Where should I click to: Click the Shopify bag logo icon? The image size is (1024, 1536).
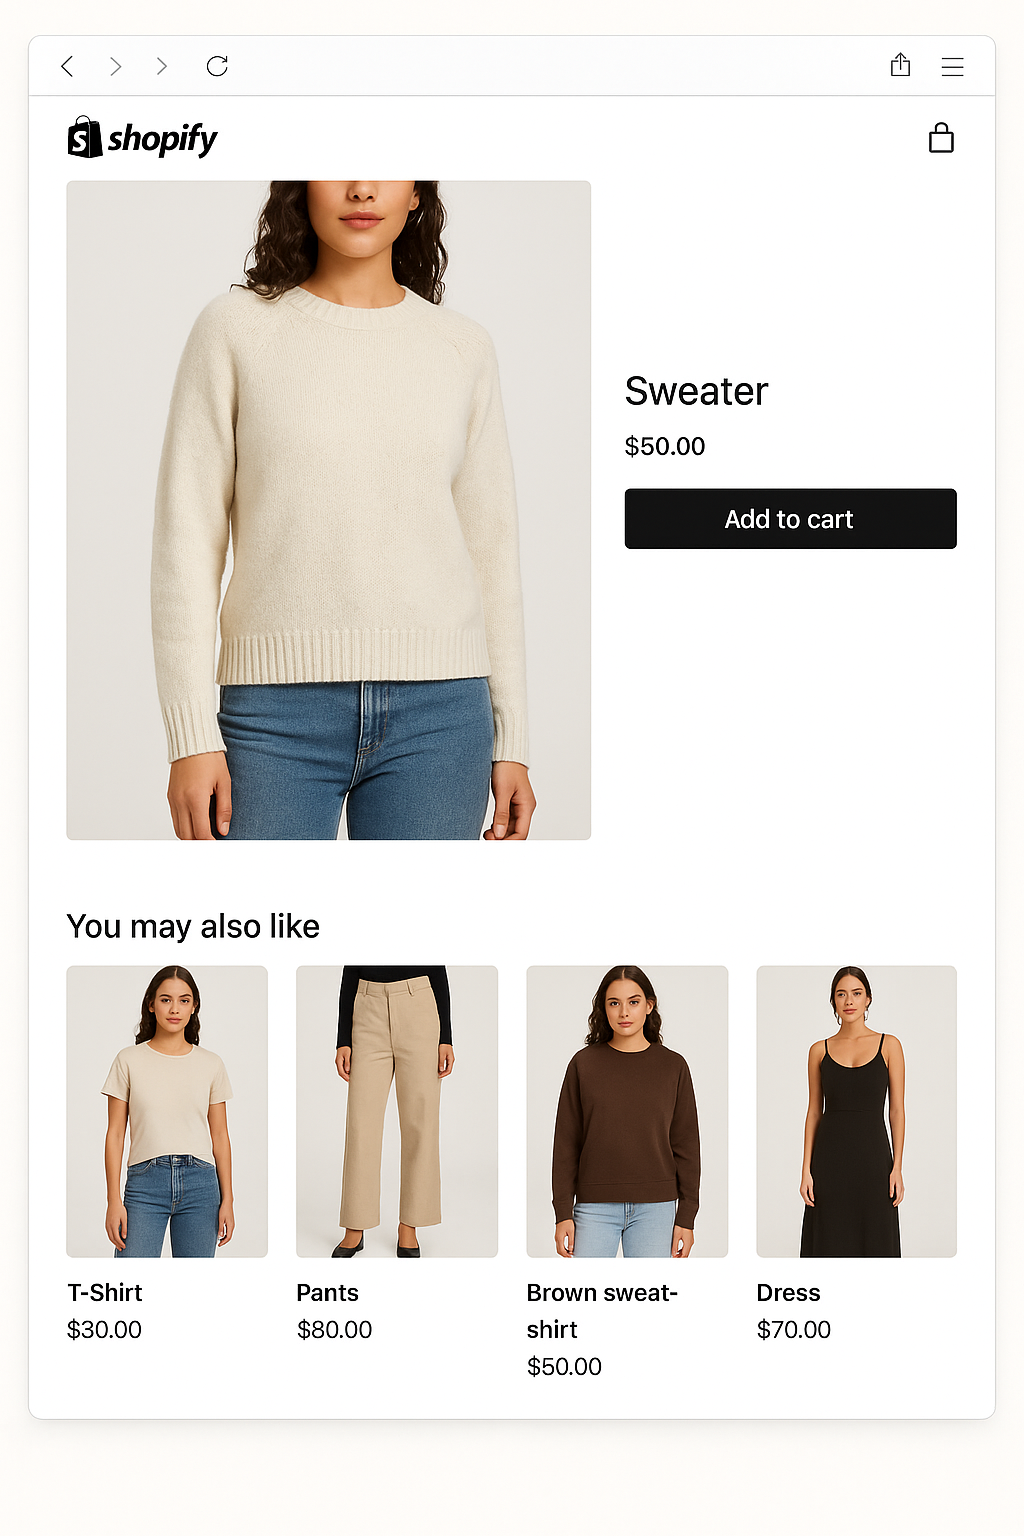coord(85,137)
